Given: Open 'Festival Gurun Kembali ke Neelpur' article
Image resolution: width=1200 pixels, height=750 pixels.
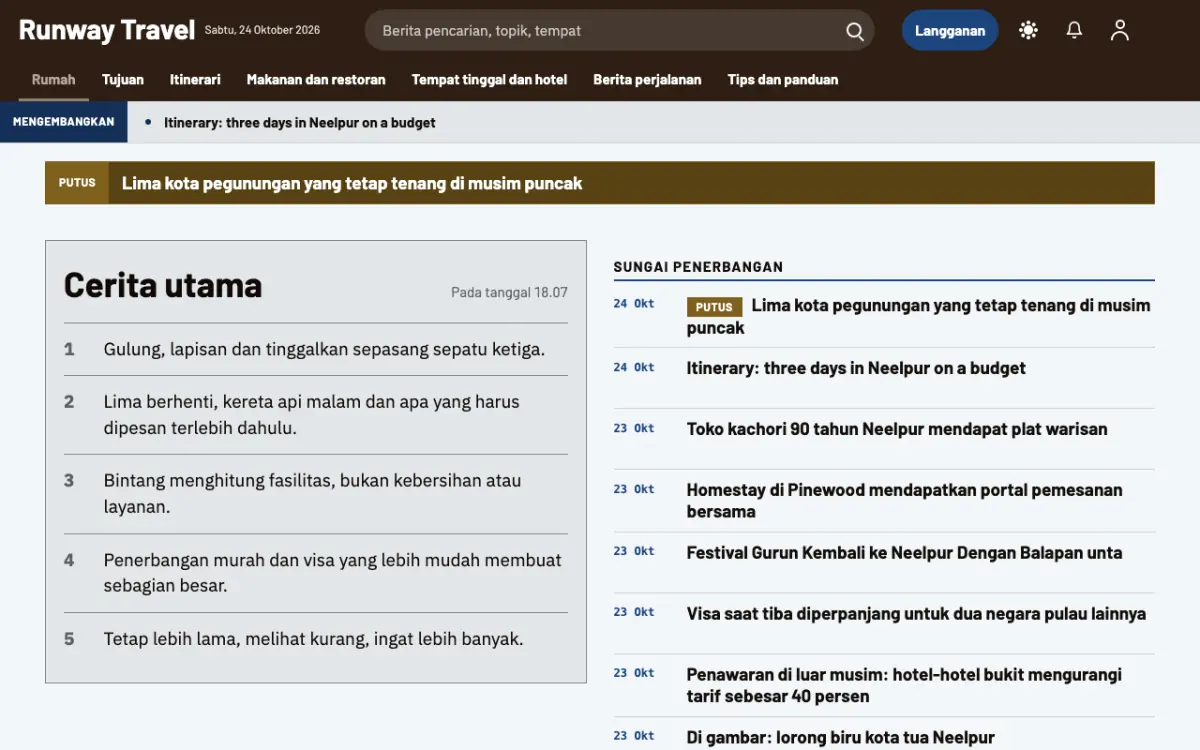Looking at the screenshot, I should point(904,553).
